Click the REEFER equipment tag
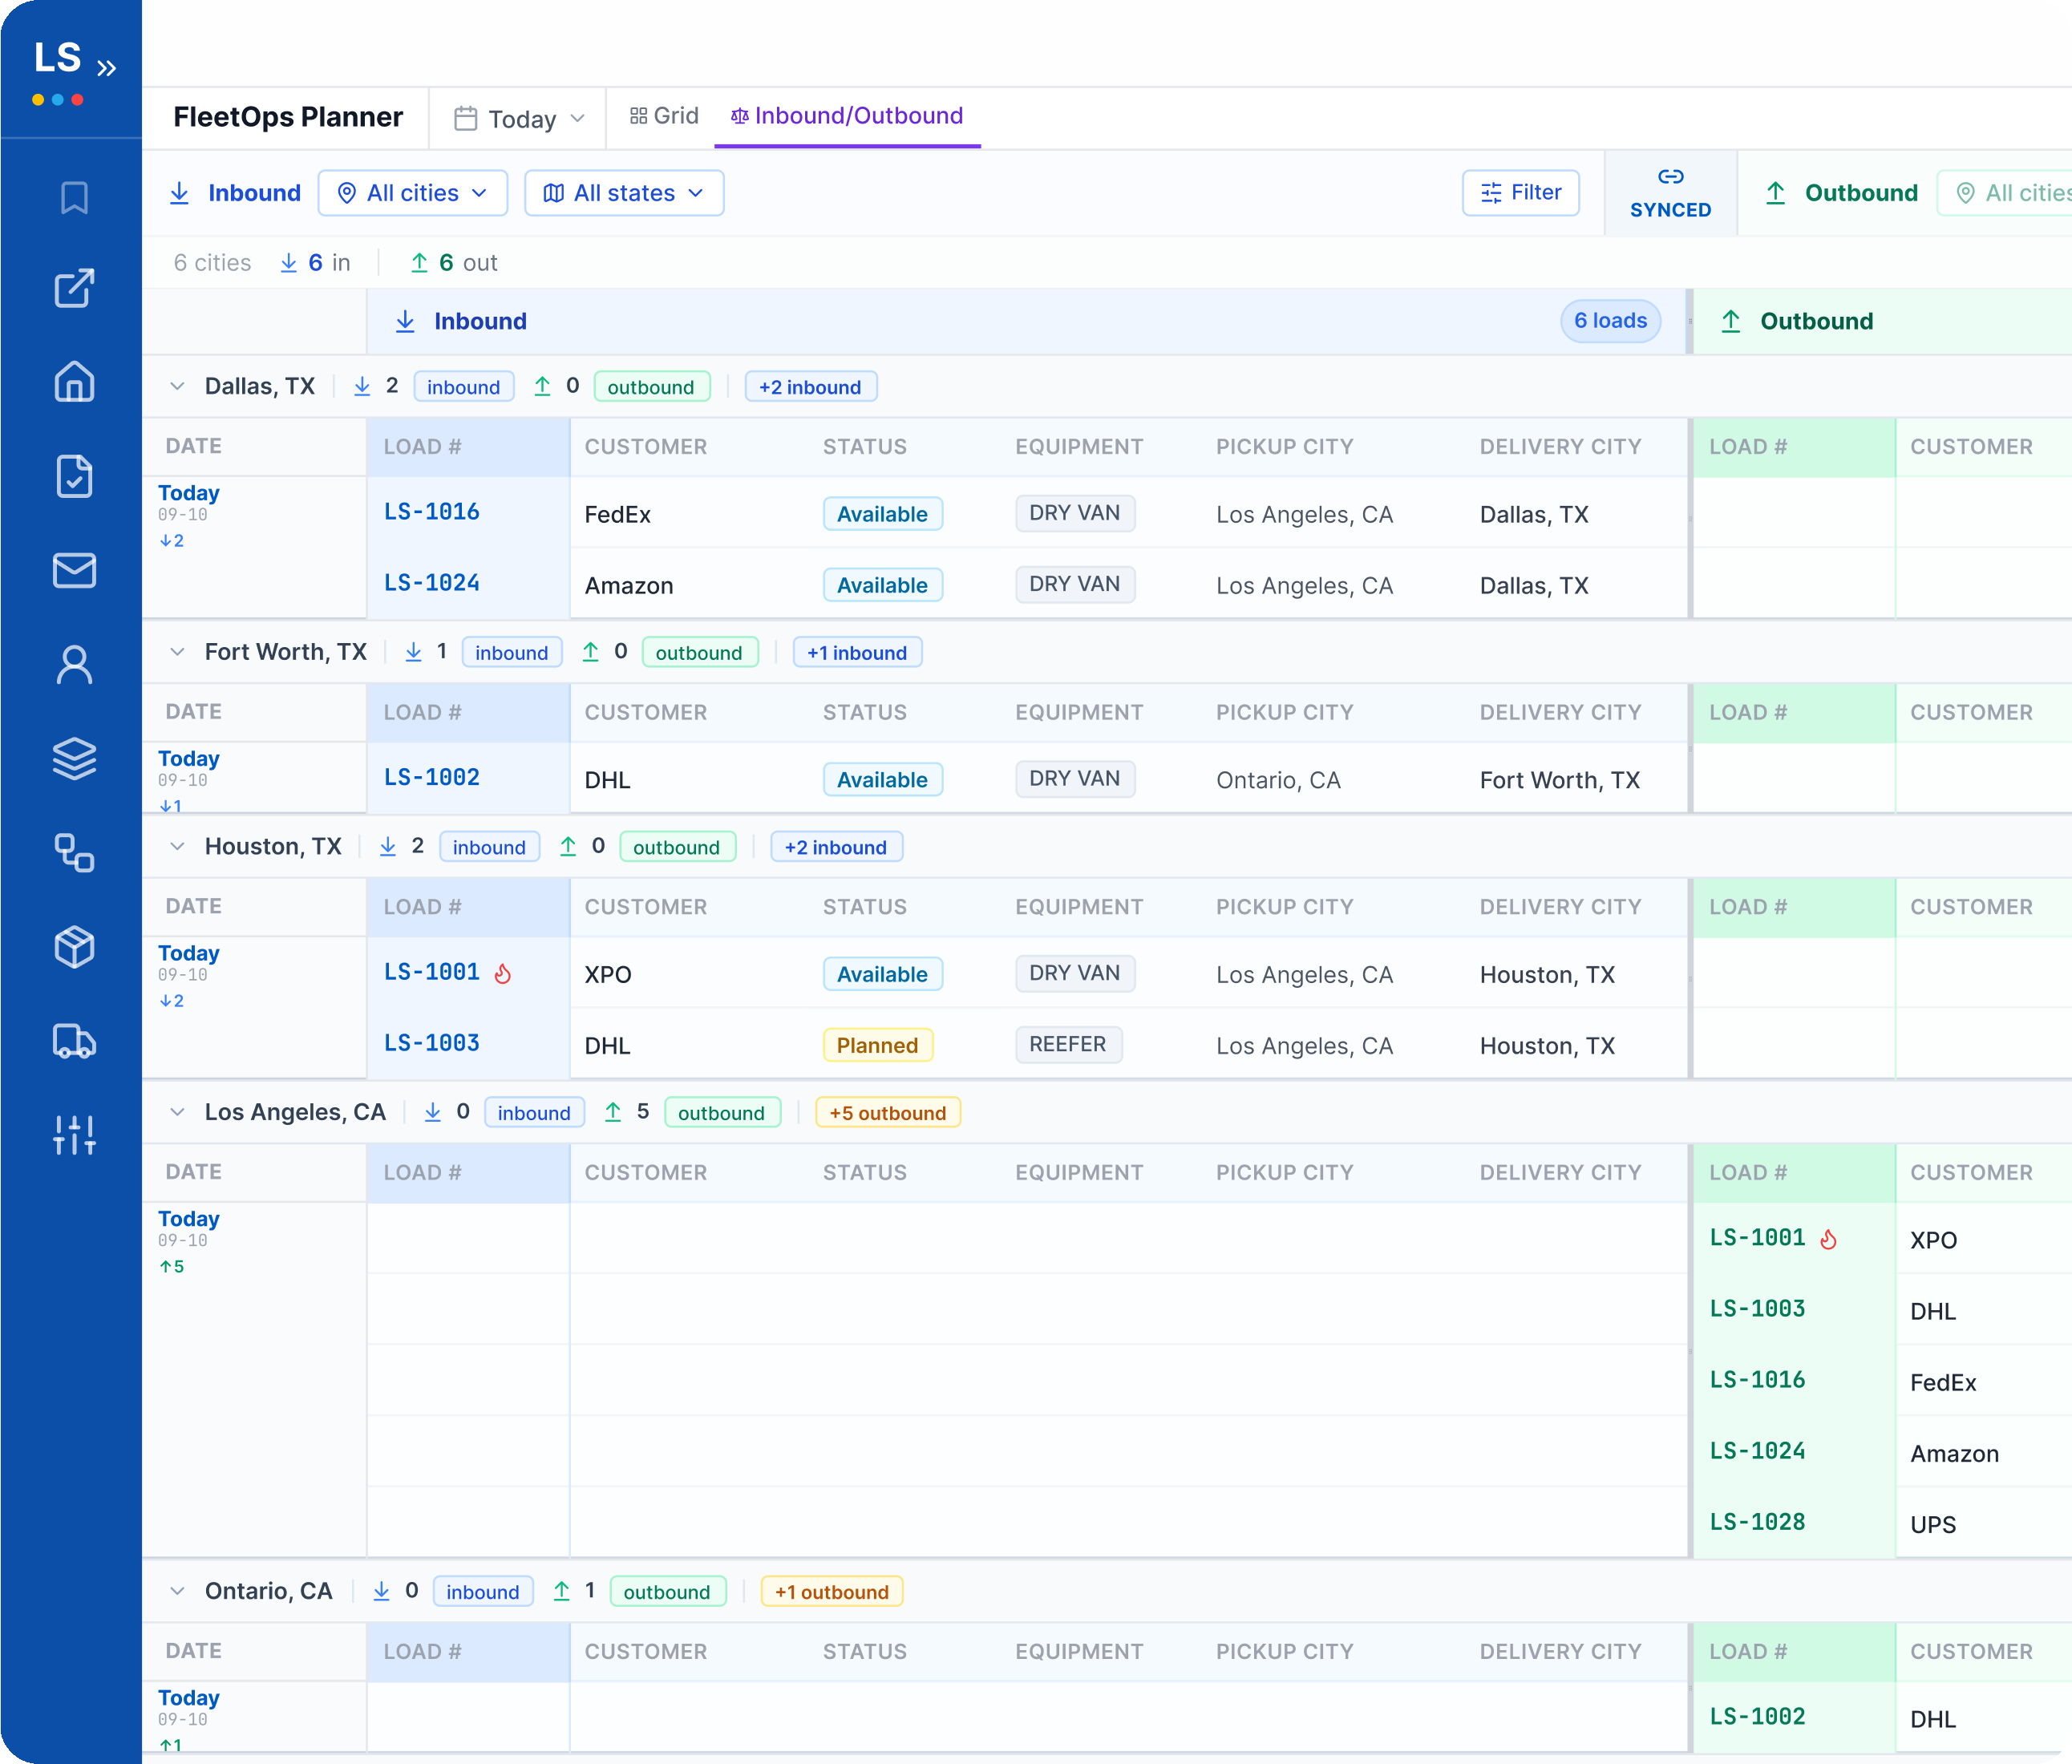Screen dimensions: 2072x1764 [x=1068, y=1044]
